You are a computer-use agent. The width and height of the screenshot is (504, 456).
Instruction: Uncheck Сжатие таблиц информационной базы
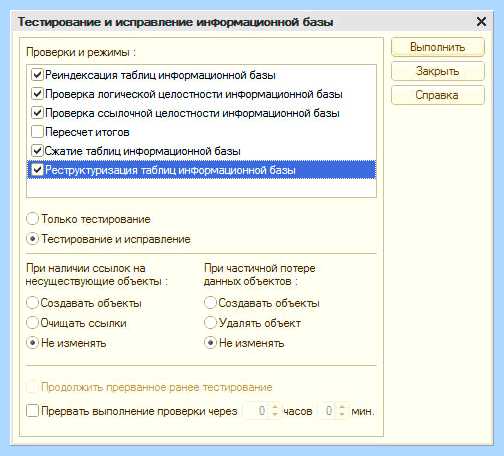pos(37,151)
